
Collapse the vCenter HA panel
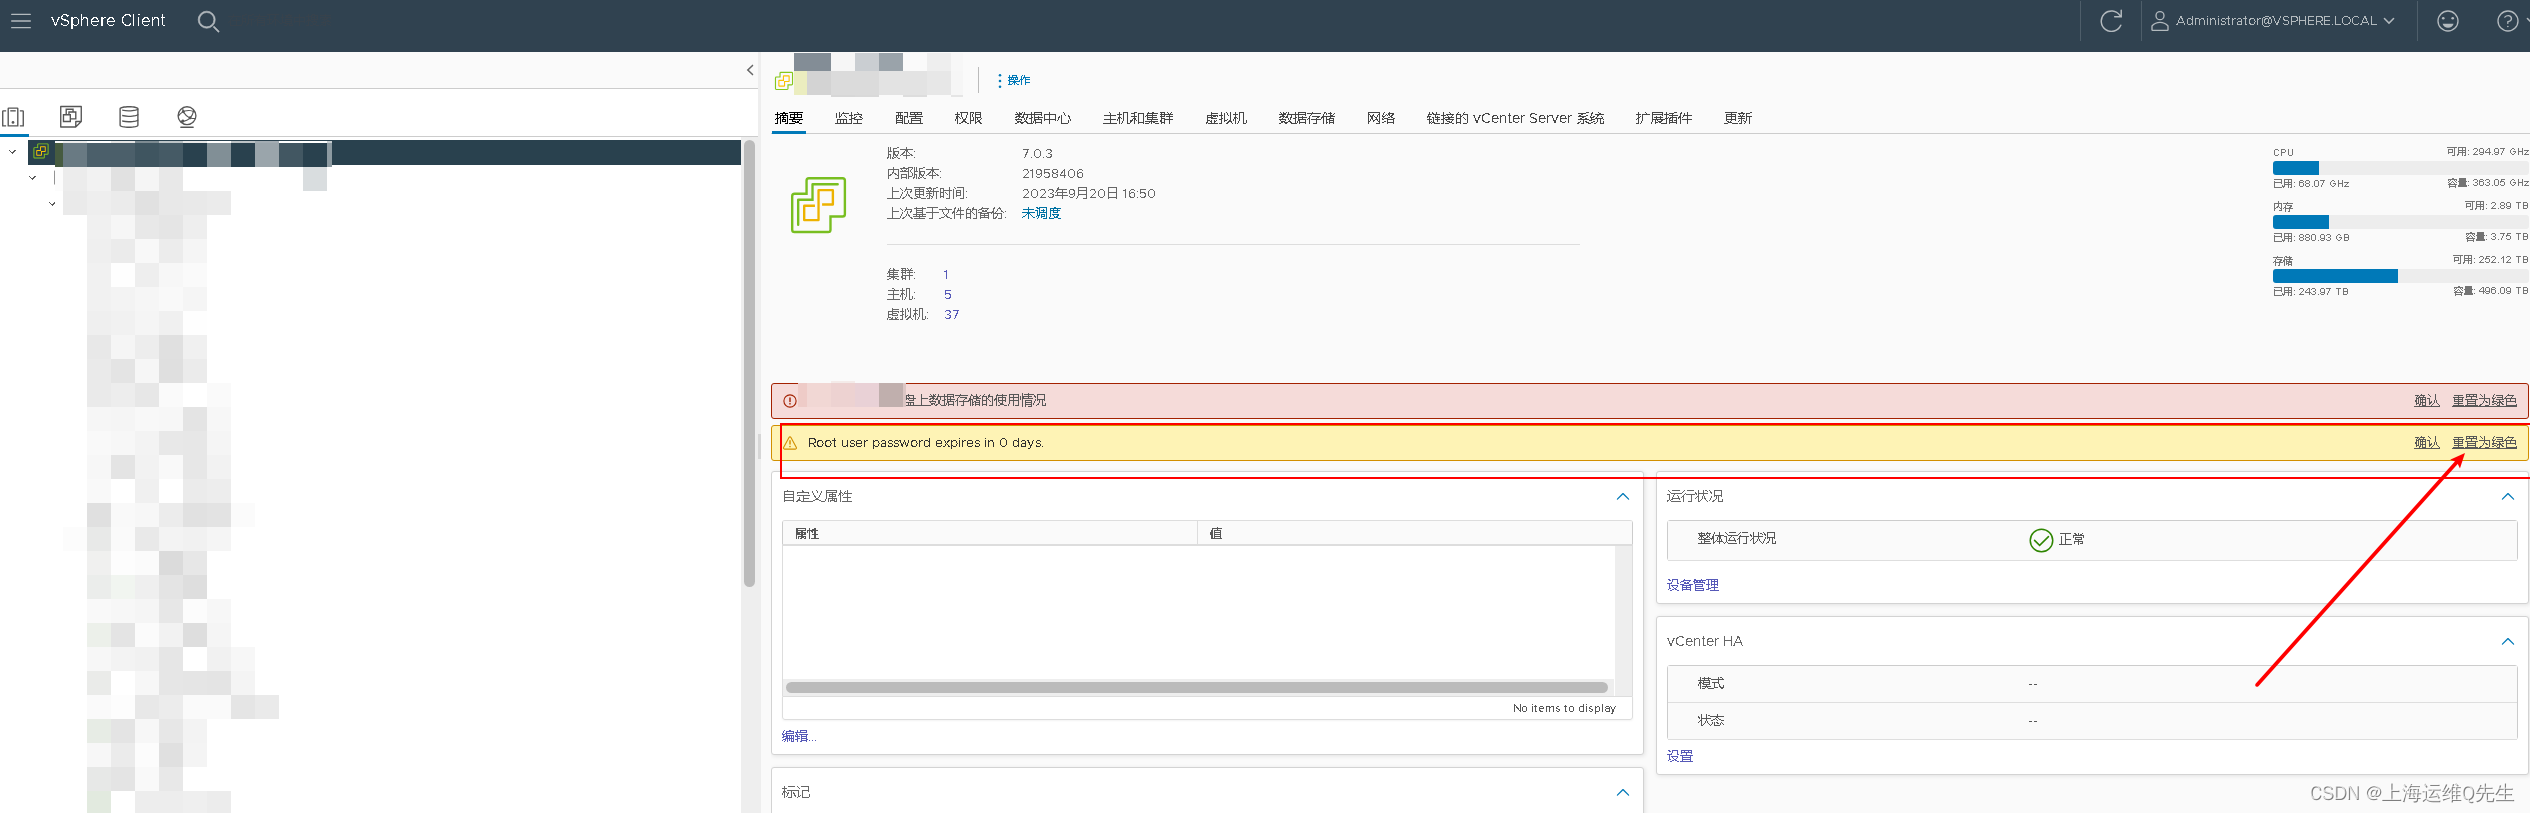coord(2508,642)
